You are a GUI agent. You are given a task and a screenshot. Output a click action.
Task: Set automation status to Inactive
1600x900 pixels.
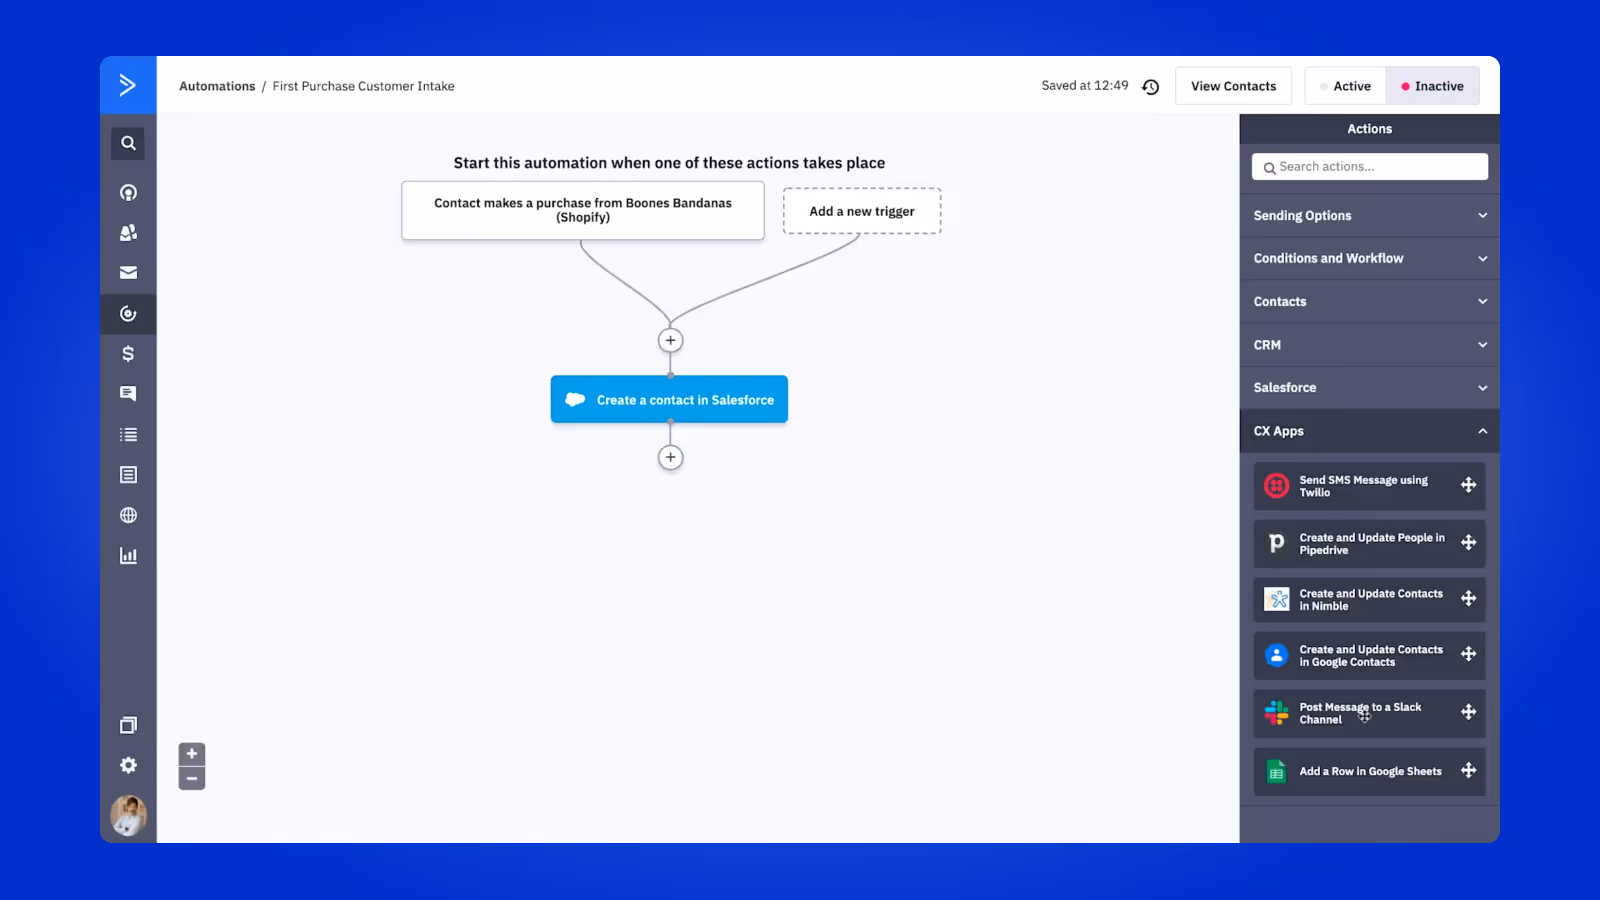click(x=1432, y=86)
